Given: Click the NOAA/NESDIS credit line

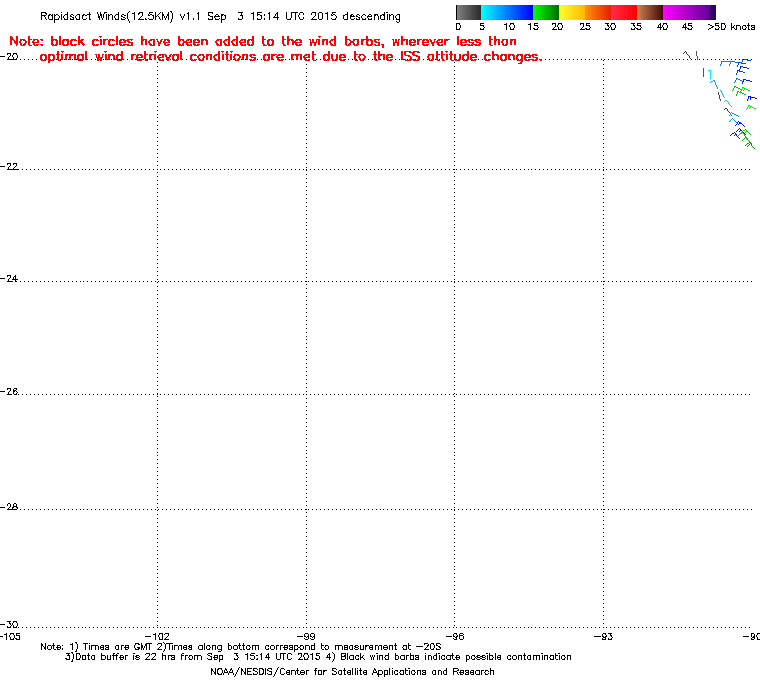Looking at the screenshot, I should point(352,672).
